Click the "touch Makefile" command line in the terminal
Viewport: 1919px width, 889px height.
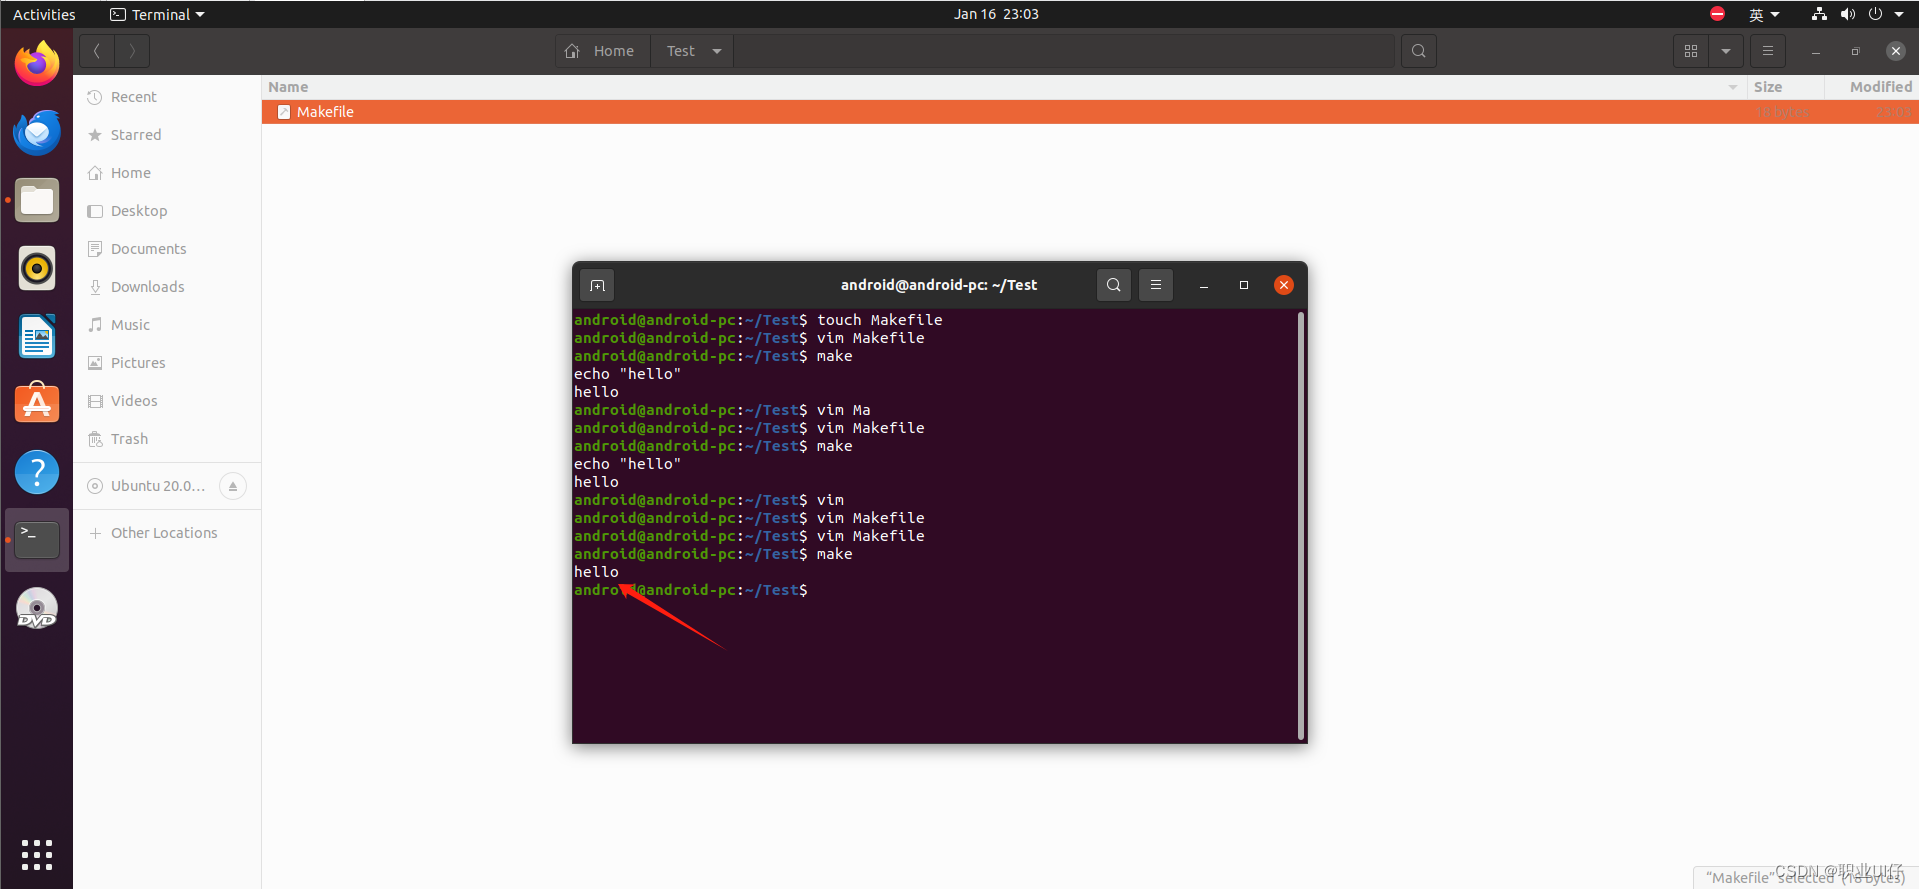[758, 320]
